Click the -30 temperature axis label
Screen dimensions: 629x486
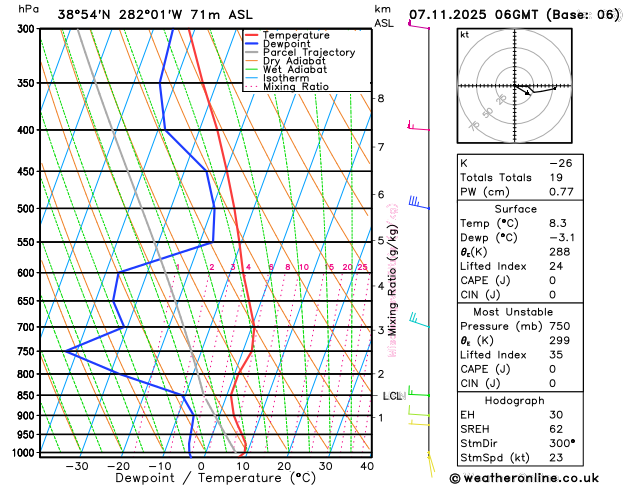click(x=77, y=466)
